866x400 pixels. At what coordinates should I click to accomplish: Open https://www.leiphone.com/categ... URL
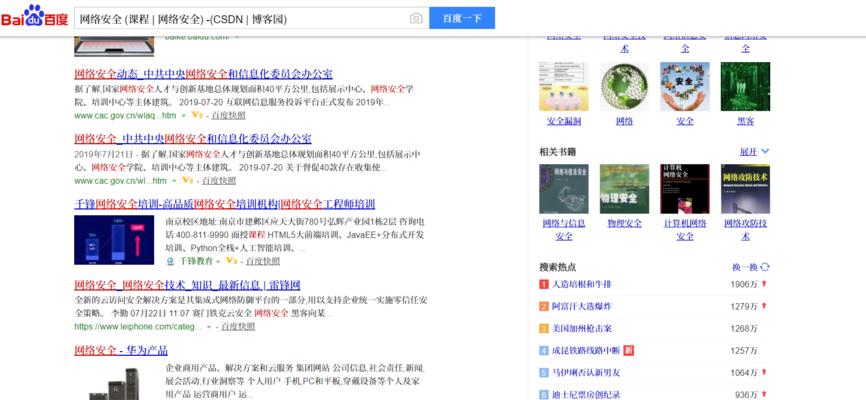[138, 327]
